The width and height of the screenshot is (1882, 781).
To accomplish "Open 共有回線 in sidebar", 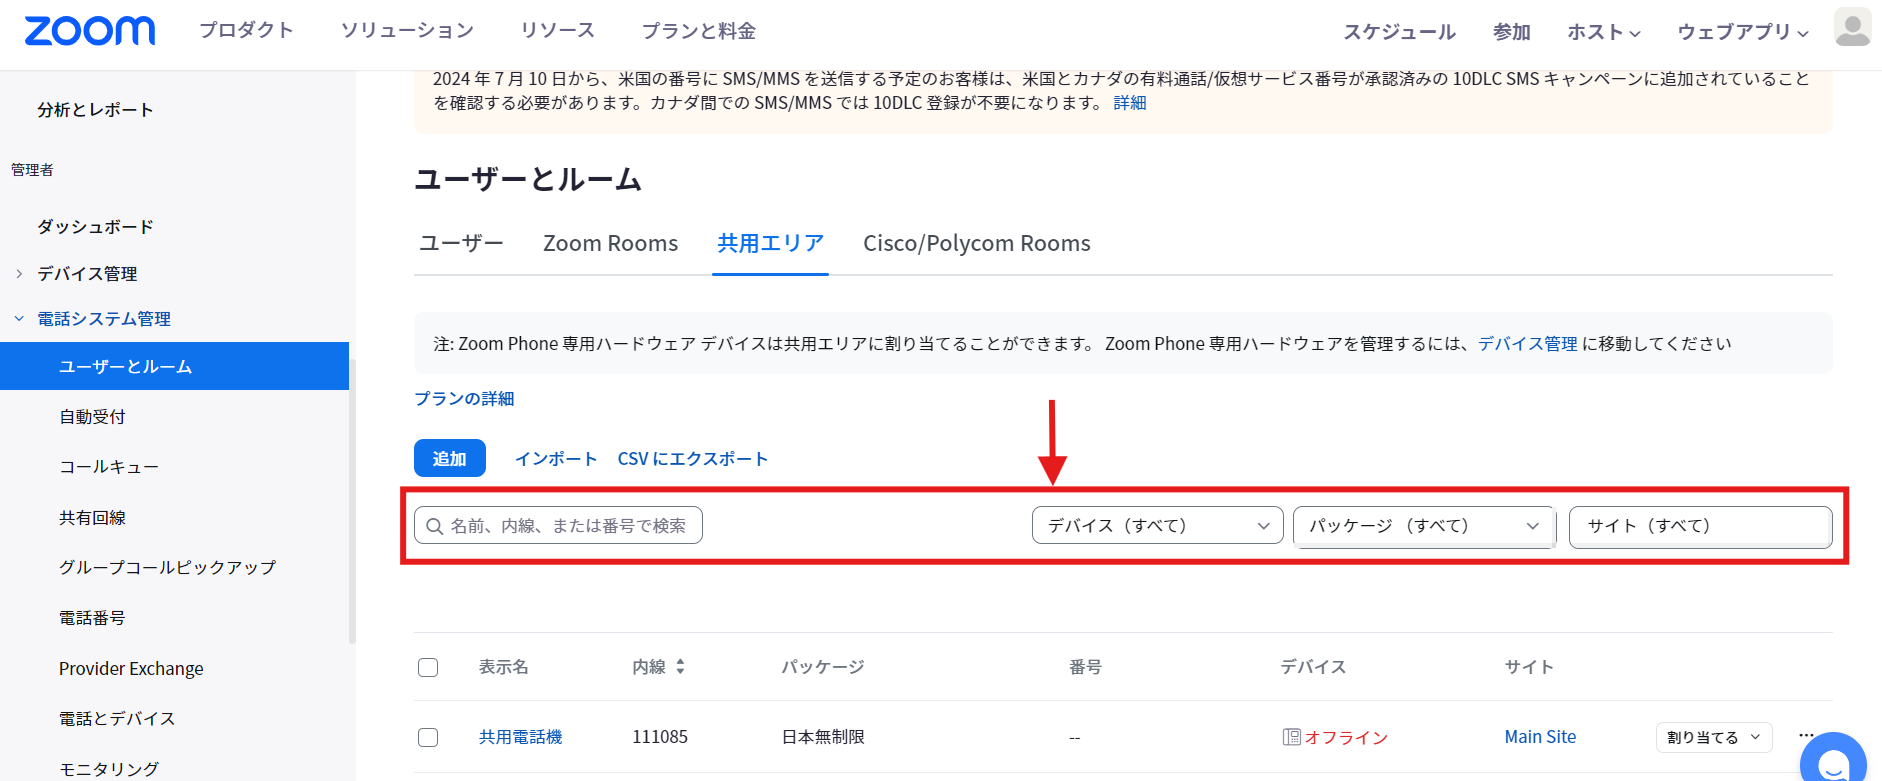I will (92, 517).
